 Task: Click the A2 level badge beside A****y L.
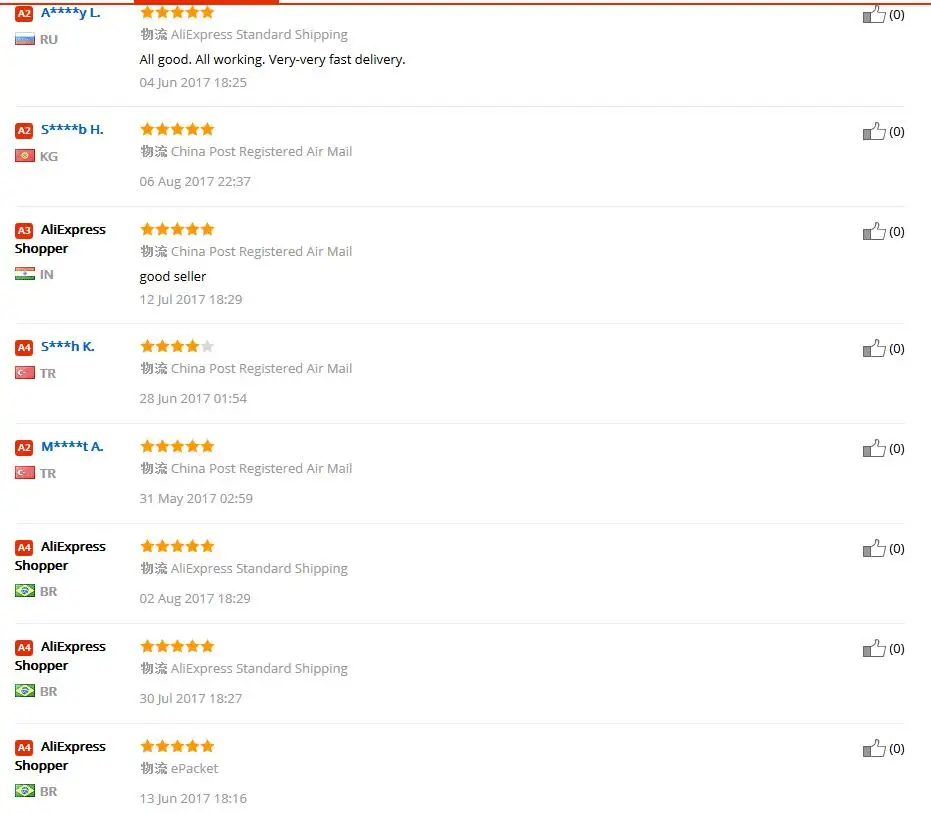24,14
